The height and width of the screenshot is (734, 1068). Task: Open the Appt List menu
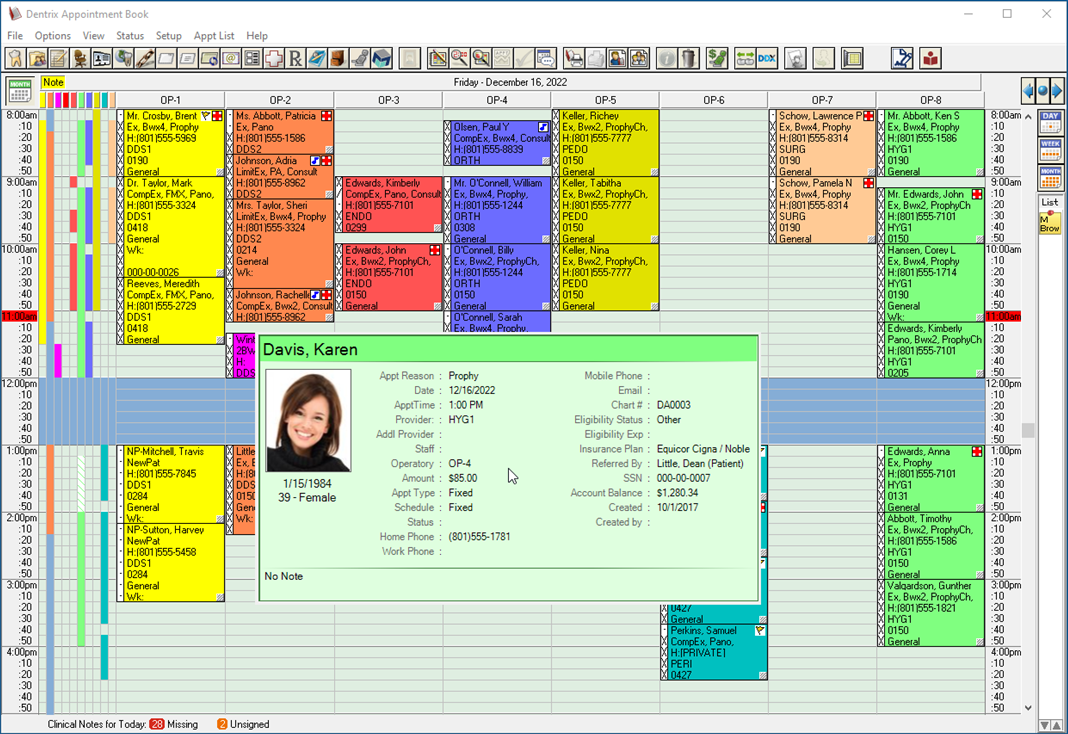[x=214, y=36]
